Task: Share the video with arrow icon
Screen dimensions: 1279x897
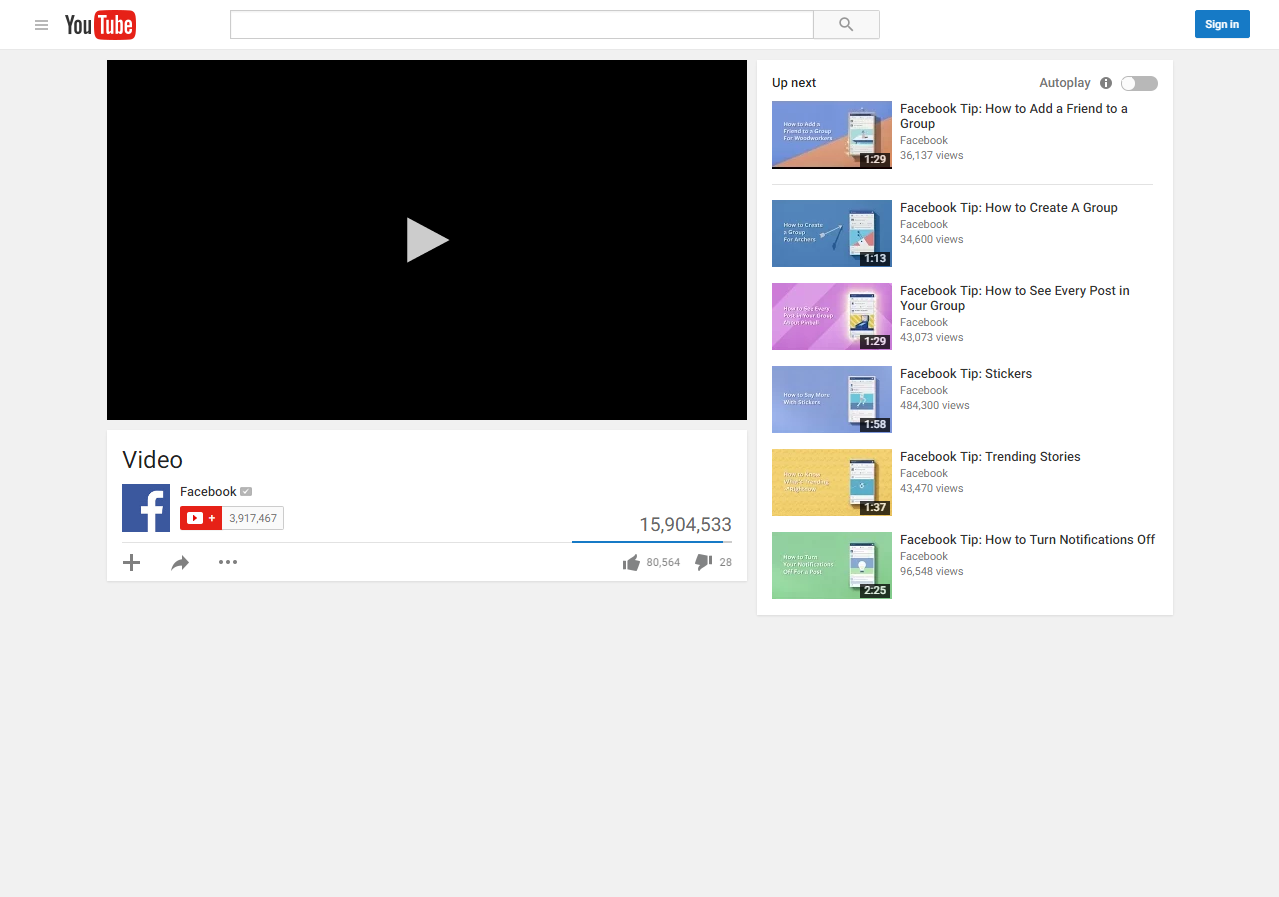Action: [180, 563]
